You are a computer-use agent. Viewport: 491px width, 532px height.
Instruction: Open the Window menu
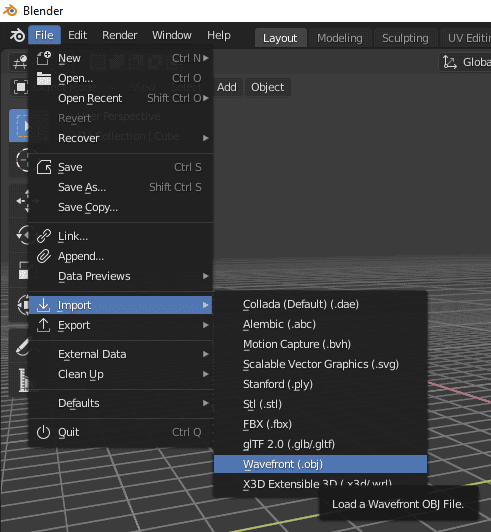tap(172, 35)
